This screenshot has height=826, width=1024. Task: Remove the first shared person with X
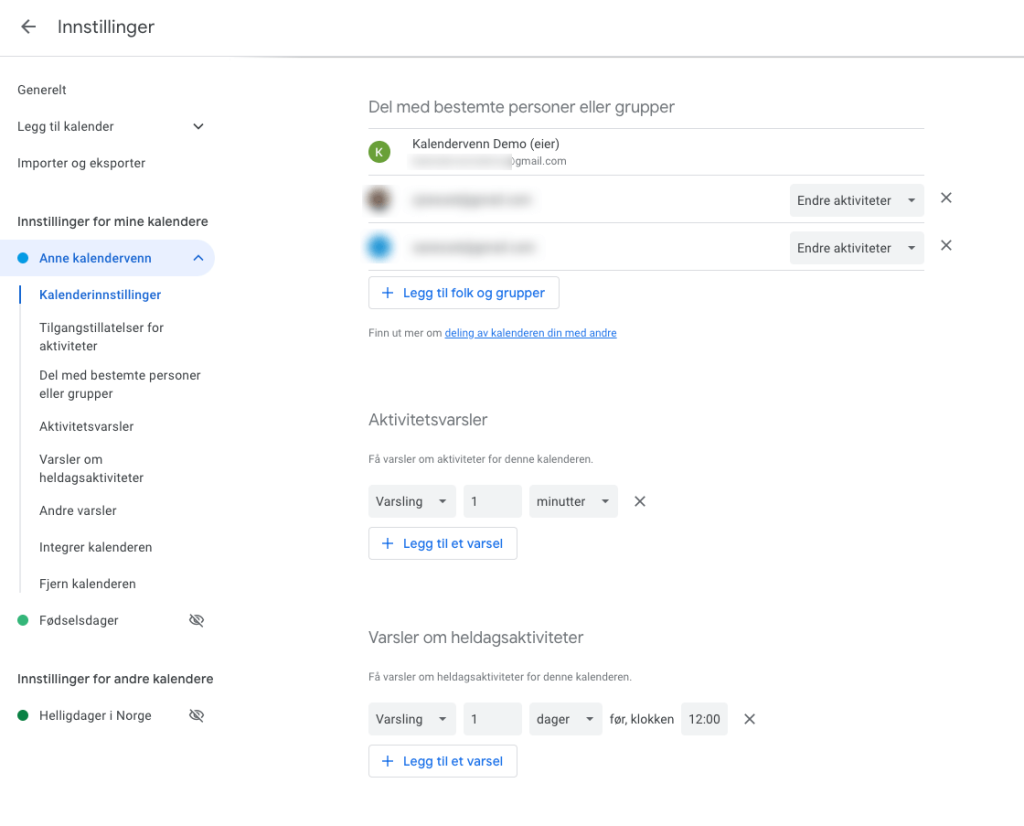pyautogui.click(x=946, y=199)
